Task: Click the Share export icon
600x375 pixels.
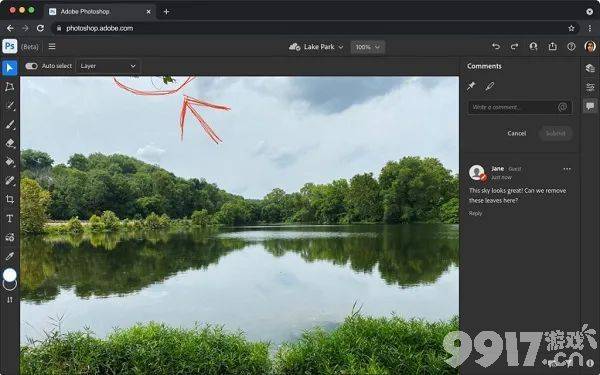Action: (x=552, y=46)
